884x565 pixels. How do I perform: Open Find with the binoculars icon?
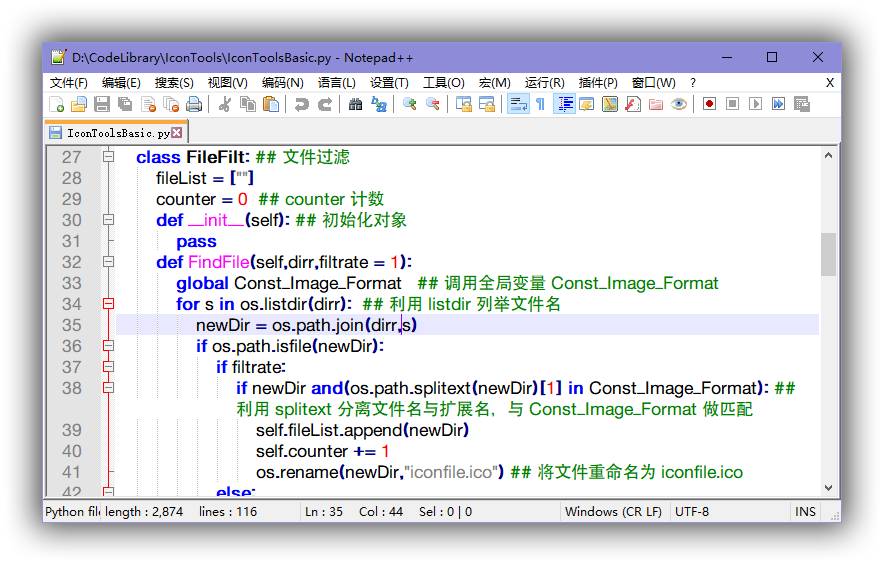[354, 104]
